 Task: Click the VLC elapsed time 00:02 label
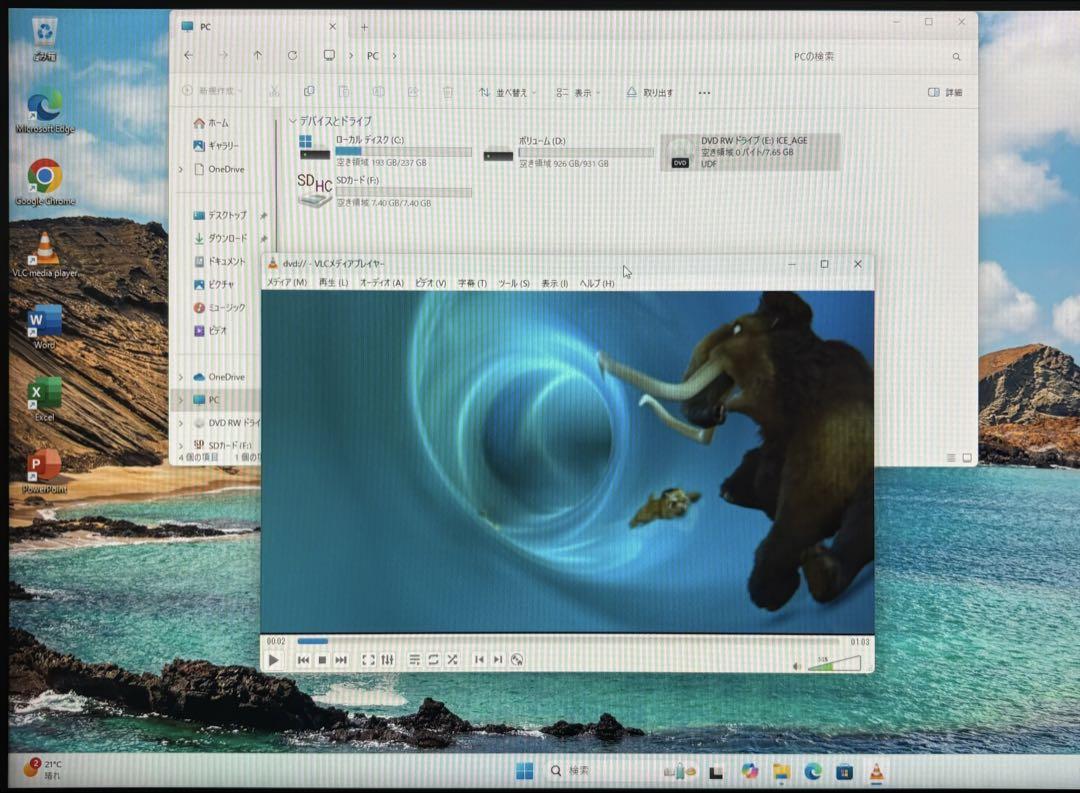coord(276,641)
